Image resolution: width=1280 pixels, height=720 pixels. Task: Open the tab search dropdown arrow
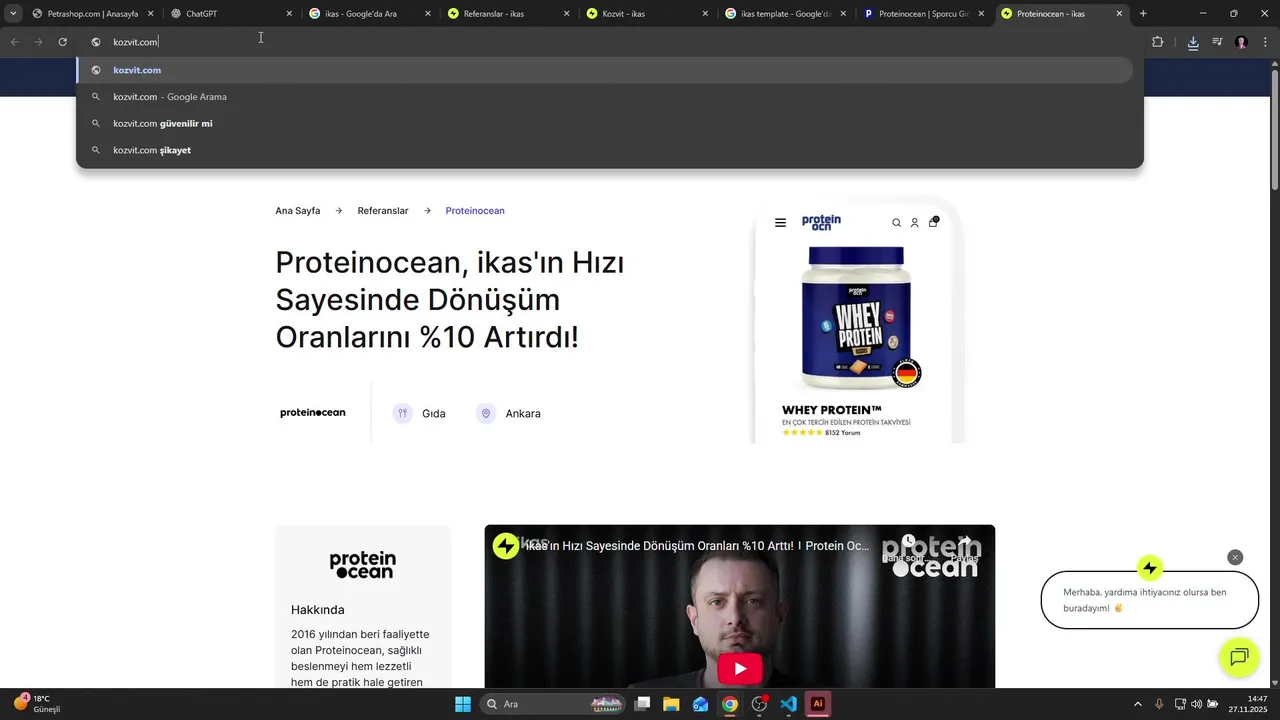point(12,14)
